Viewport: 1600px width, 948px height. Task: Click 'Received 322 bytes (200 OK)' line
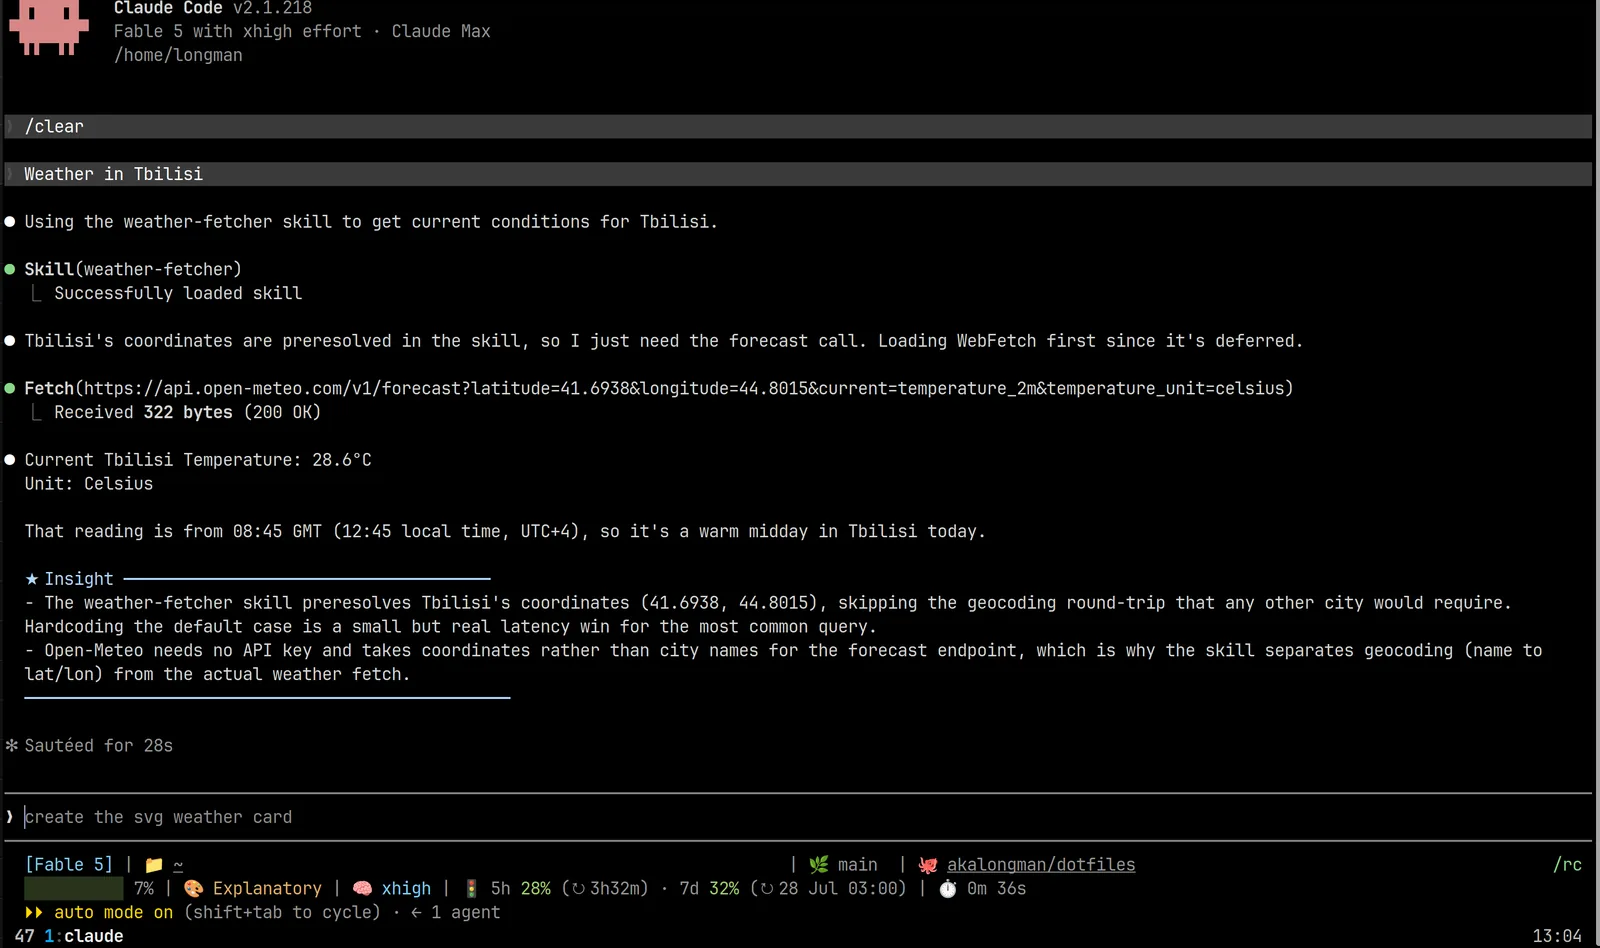coord(188,412)
